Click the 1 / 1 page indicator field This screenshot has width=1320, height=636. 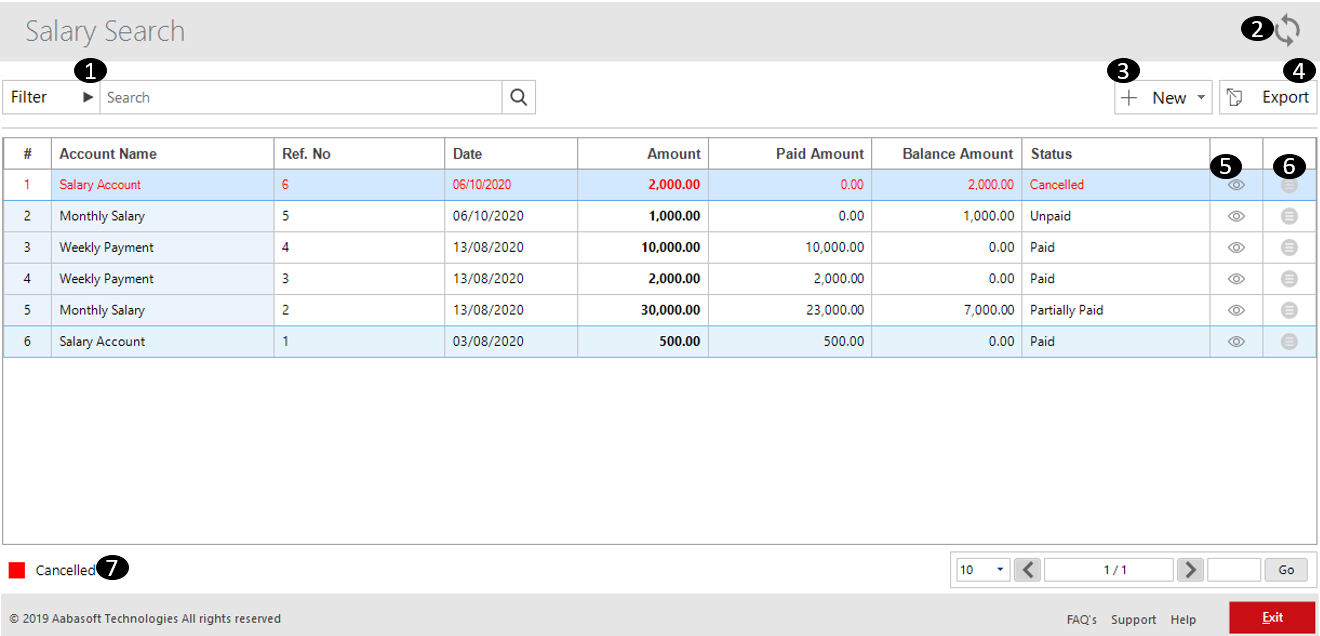point(1109,570)
